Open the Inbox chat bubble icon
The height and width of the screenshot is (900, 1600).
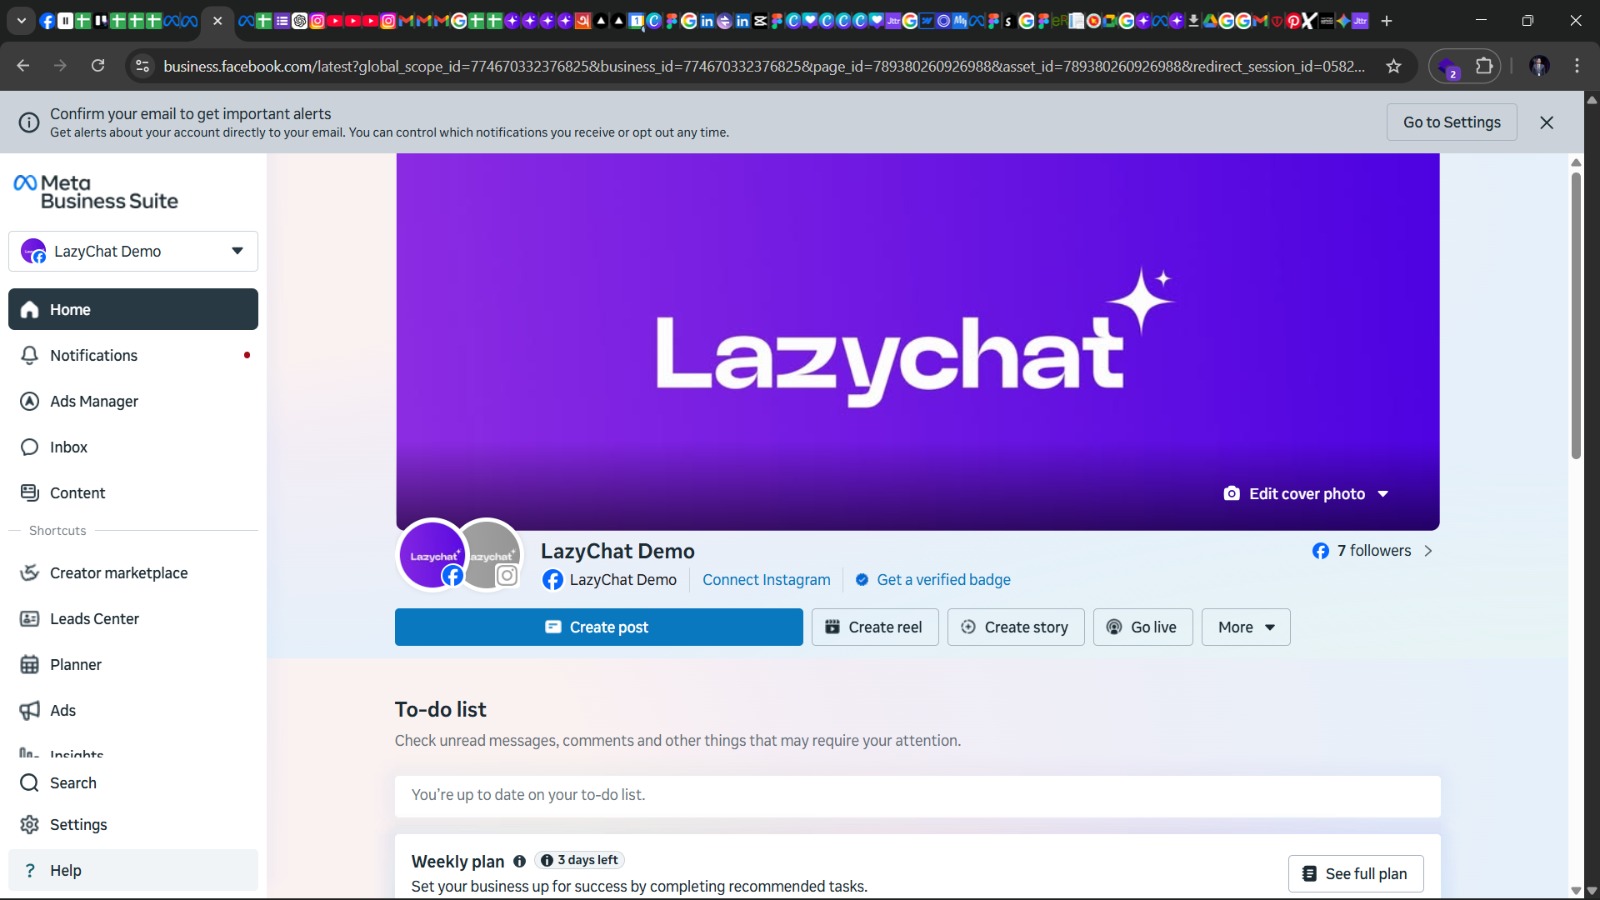coord(30,447)
